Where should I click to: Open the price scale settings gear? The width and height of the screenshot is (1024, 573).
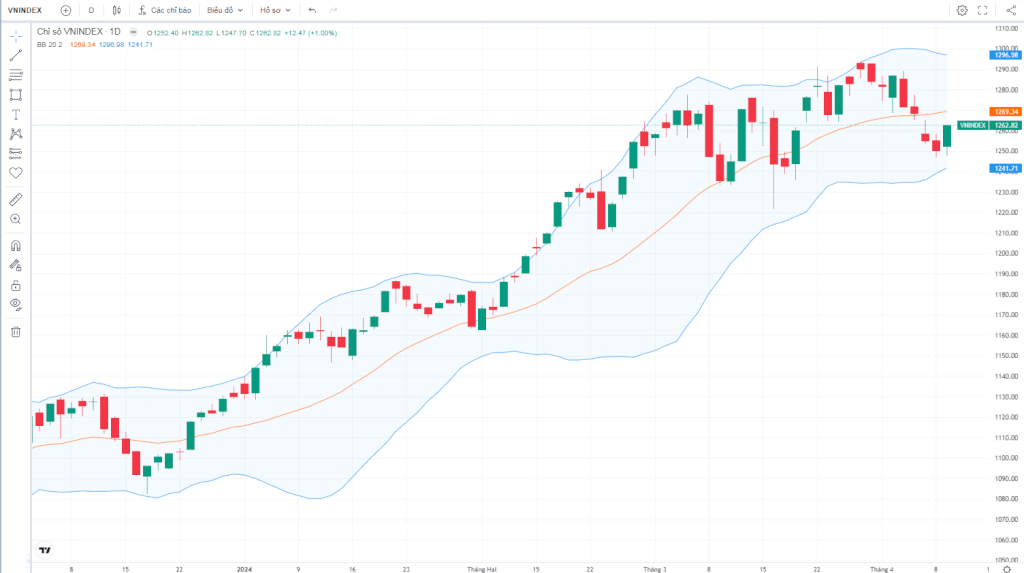(1007, 569)
